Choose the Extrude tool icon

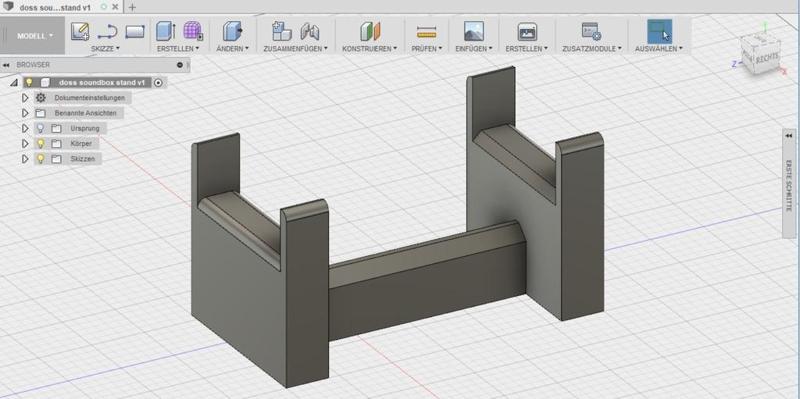[x=166, y=31]
